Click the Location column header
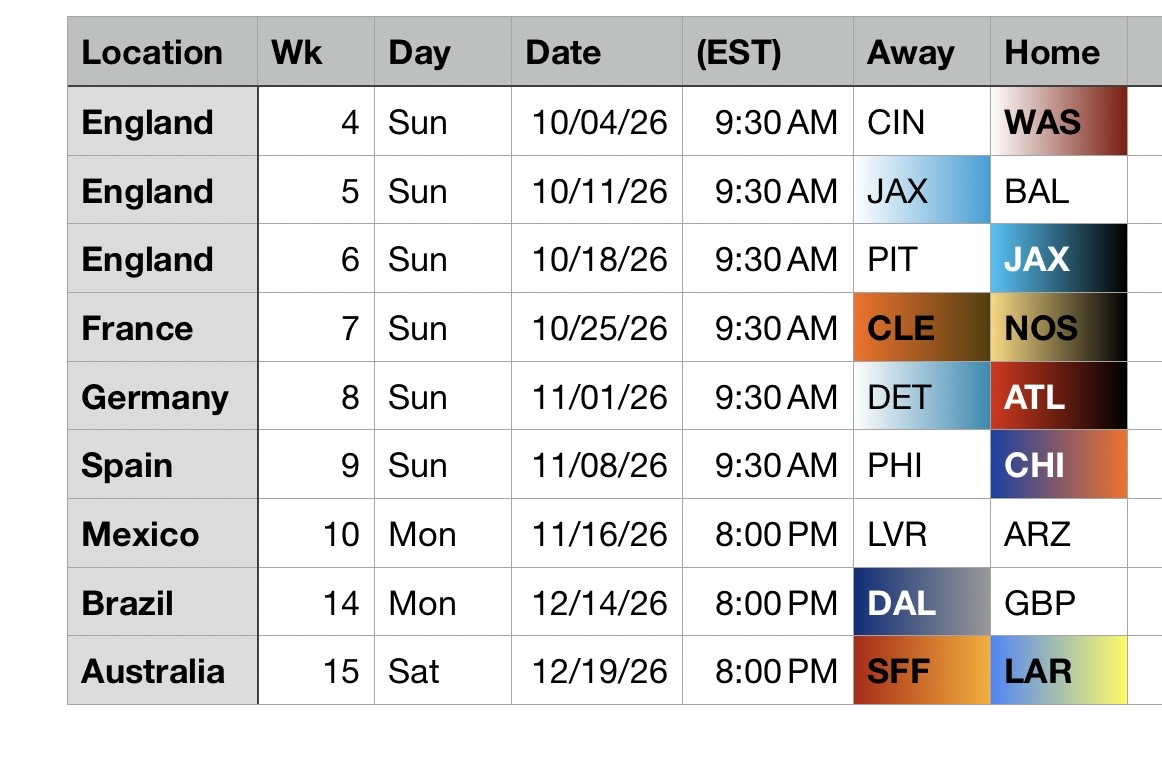Viewport: 1162px width, 759px height. pyautogui.click(x=152, y=52)
